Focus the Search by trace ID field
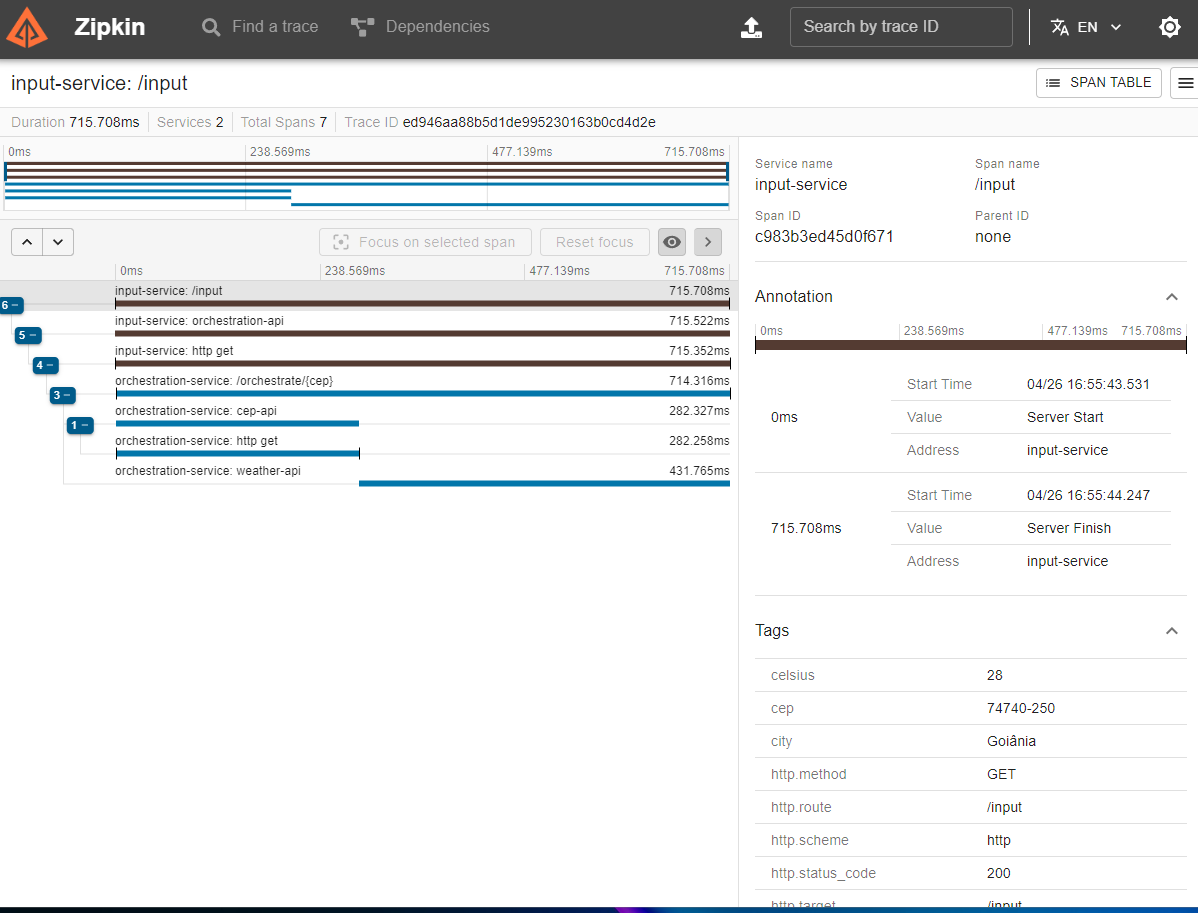Viewport: 1198px width, 913px height. [901, 27]
